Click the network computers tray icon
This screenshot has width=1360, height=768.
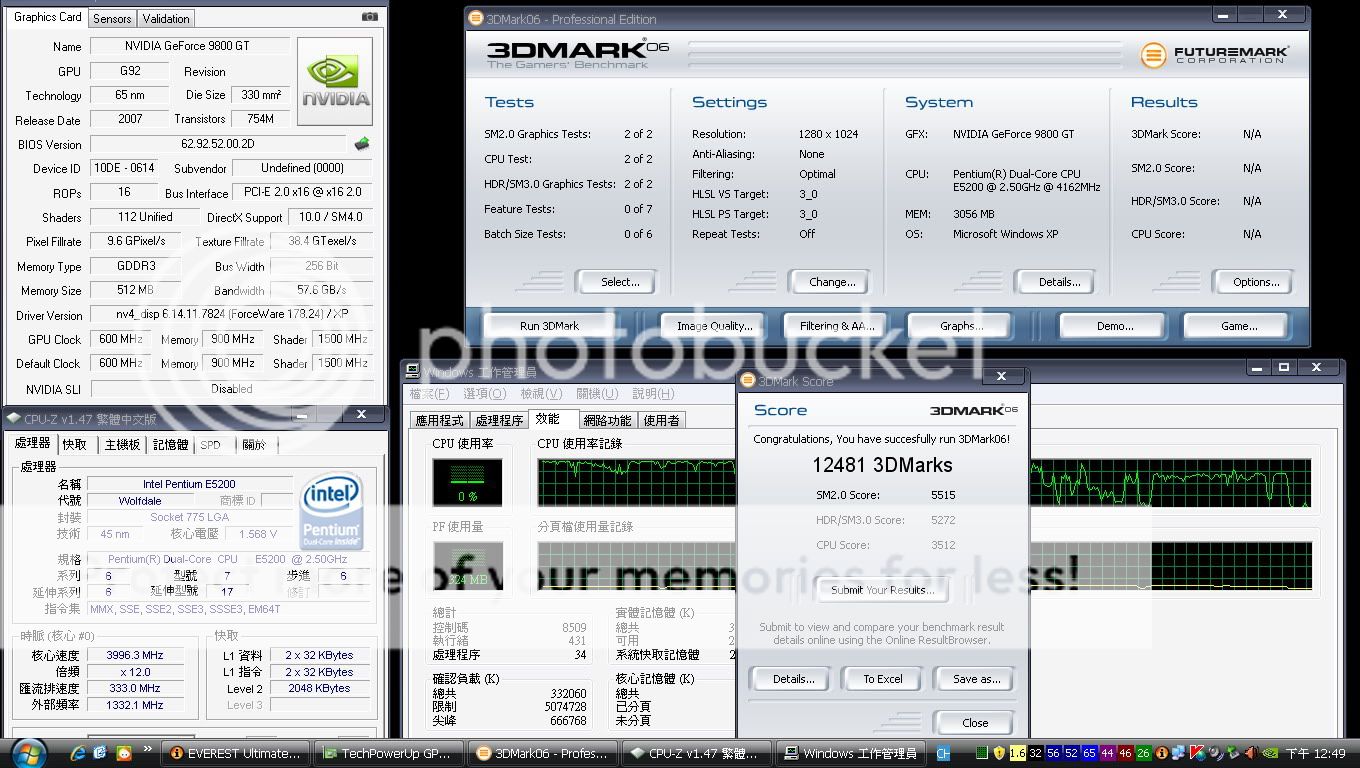tap(1180, 753)
